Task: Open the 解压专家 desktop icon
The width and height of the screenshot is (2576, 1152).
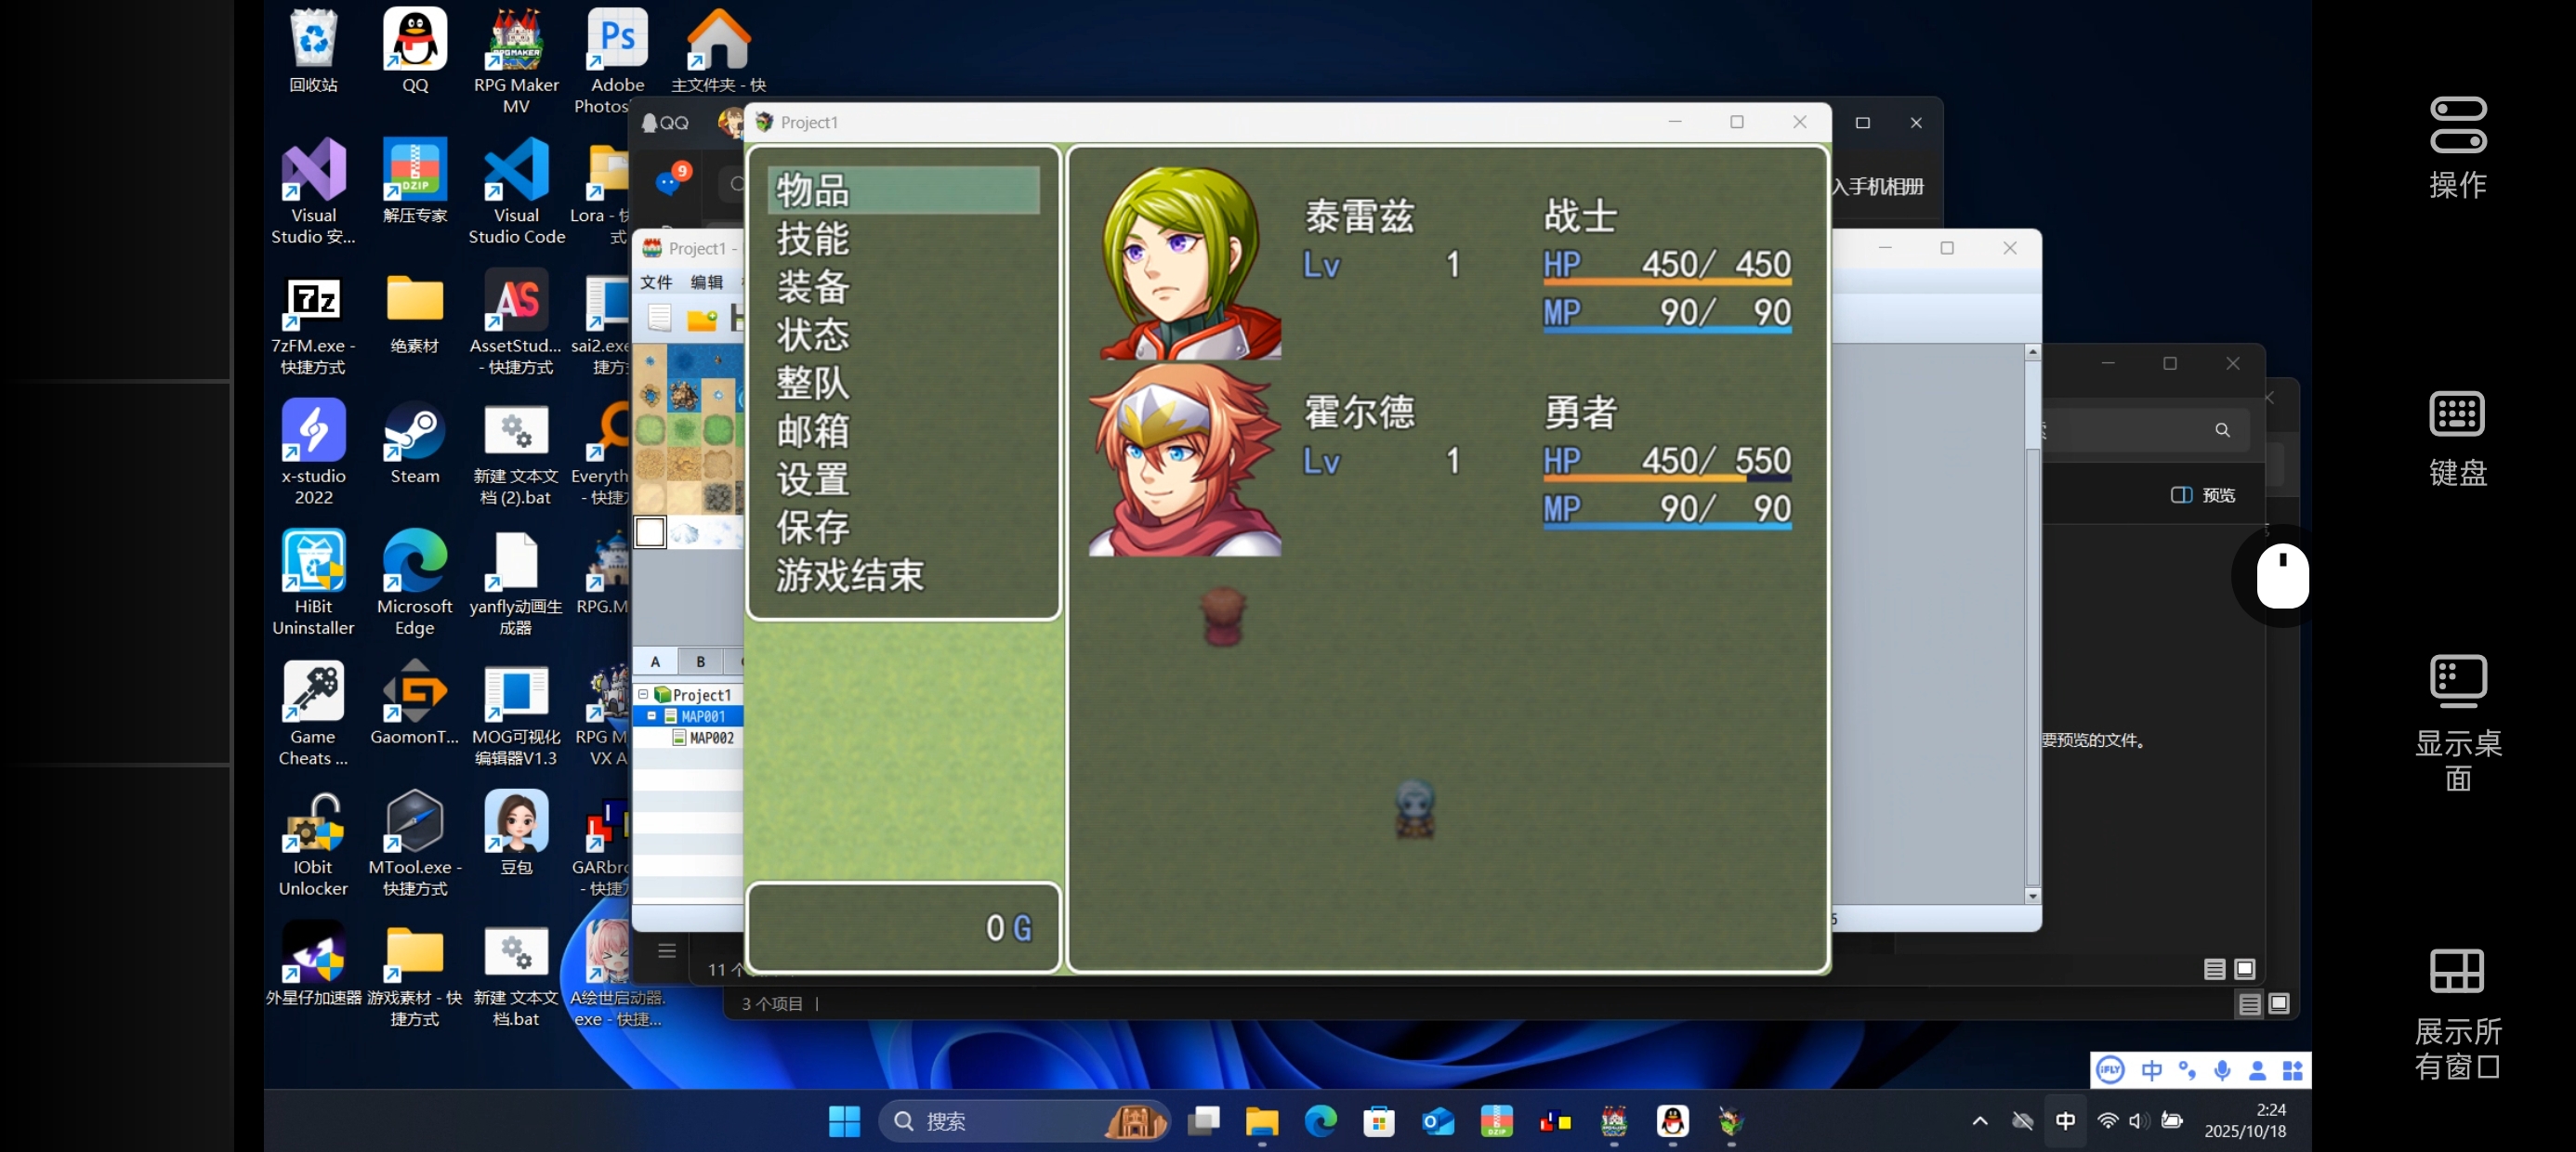Action: pyautogui.click(x=415, y=180)
